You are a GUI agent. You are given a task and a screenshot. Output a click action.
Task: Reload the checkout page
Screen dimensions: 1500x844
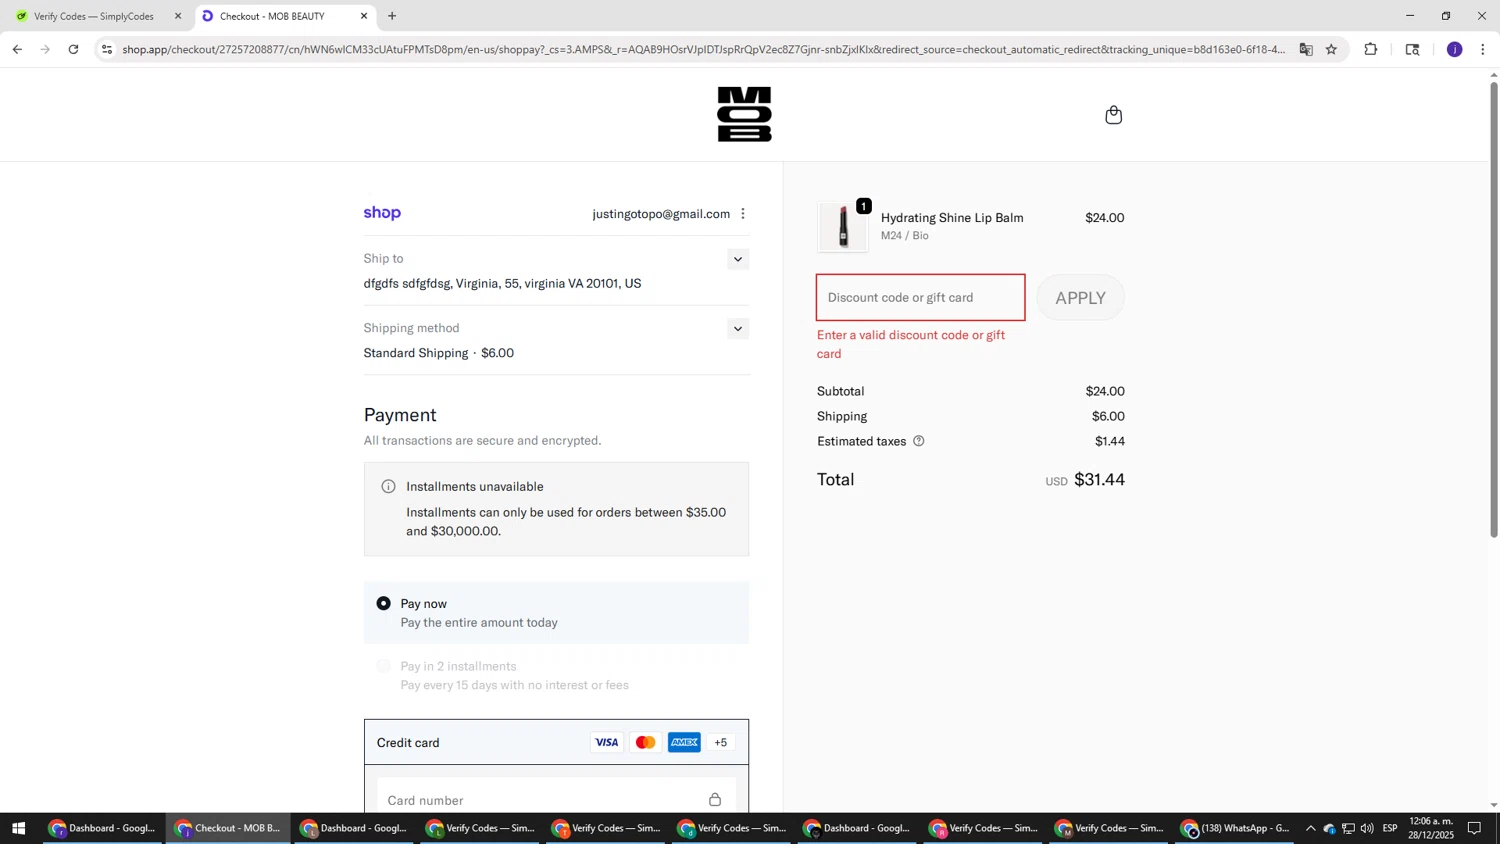(73, 49)
